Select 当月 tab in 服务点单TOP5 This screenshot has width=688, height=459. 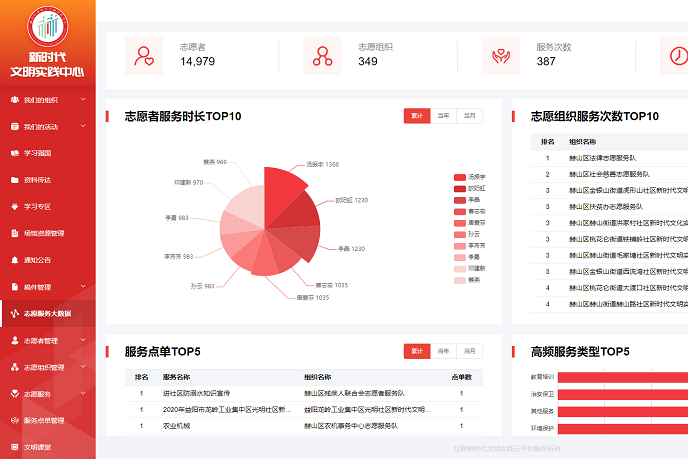pos(469,351)
